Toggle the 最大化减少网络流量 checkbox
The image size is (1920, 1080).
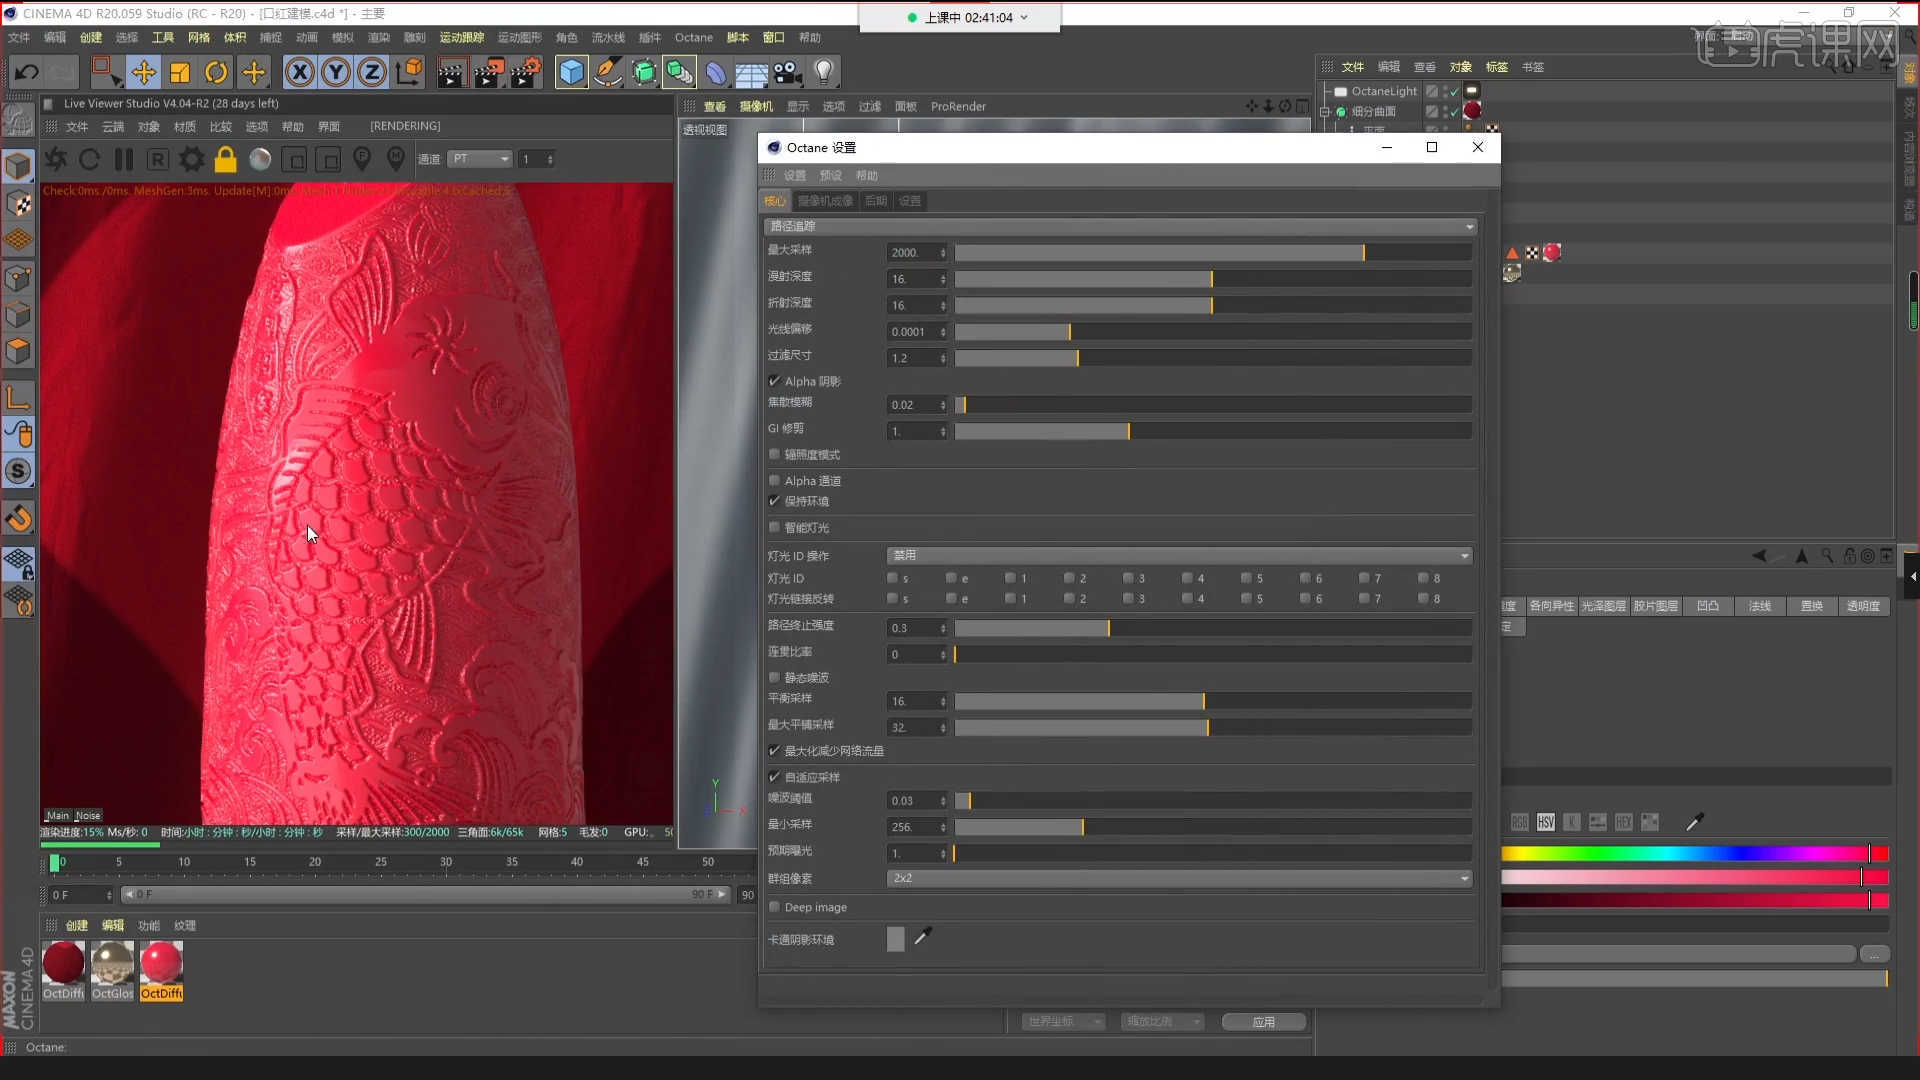(x=774, y=750)
